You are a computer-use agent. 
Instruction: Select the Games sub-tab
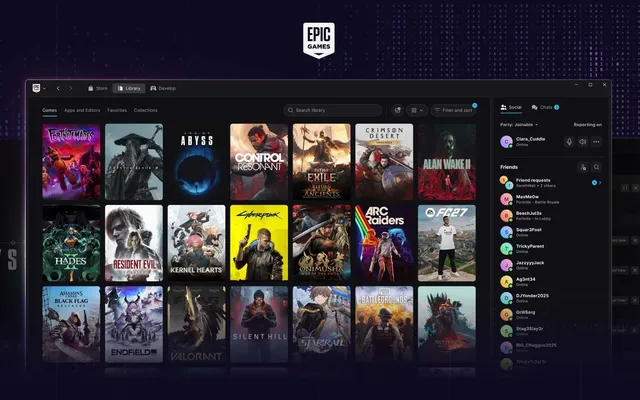click(49, 110)
